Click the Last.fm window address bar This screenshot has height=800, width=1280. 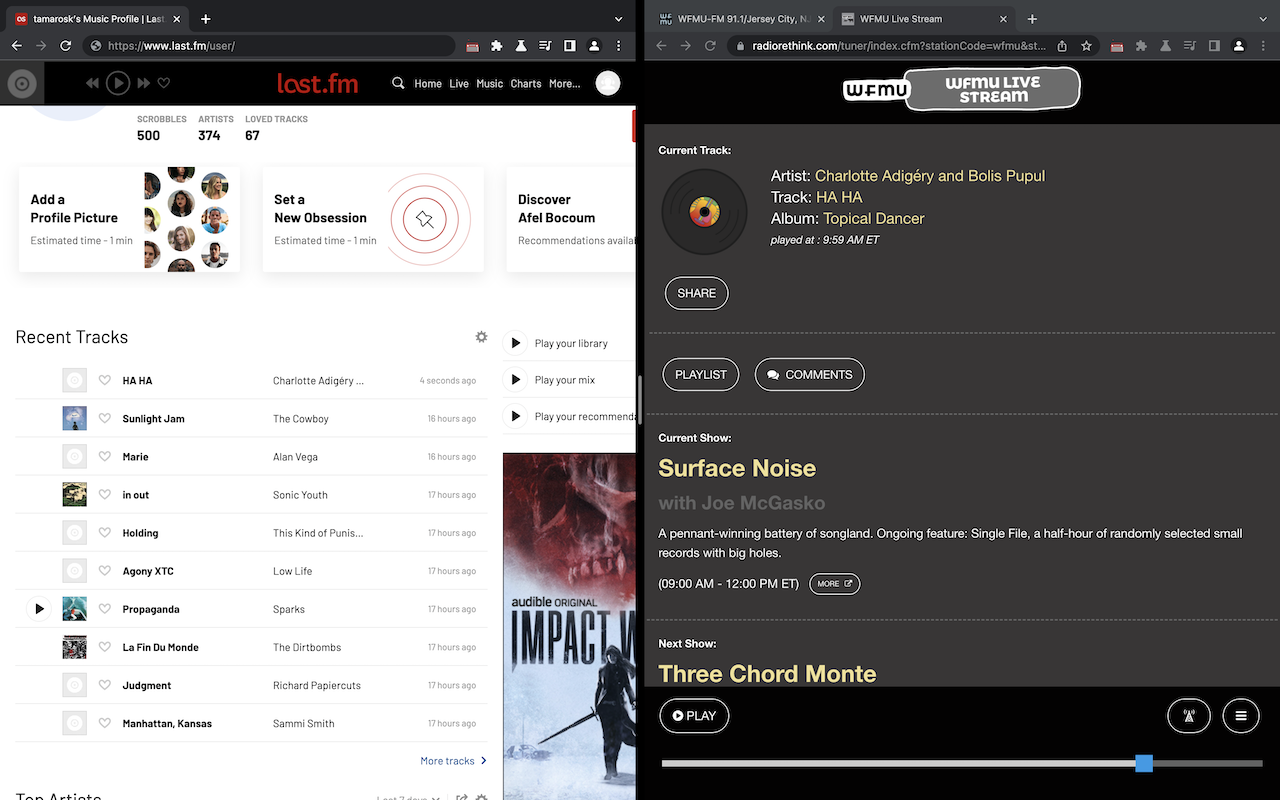[x=270, y=46]
